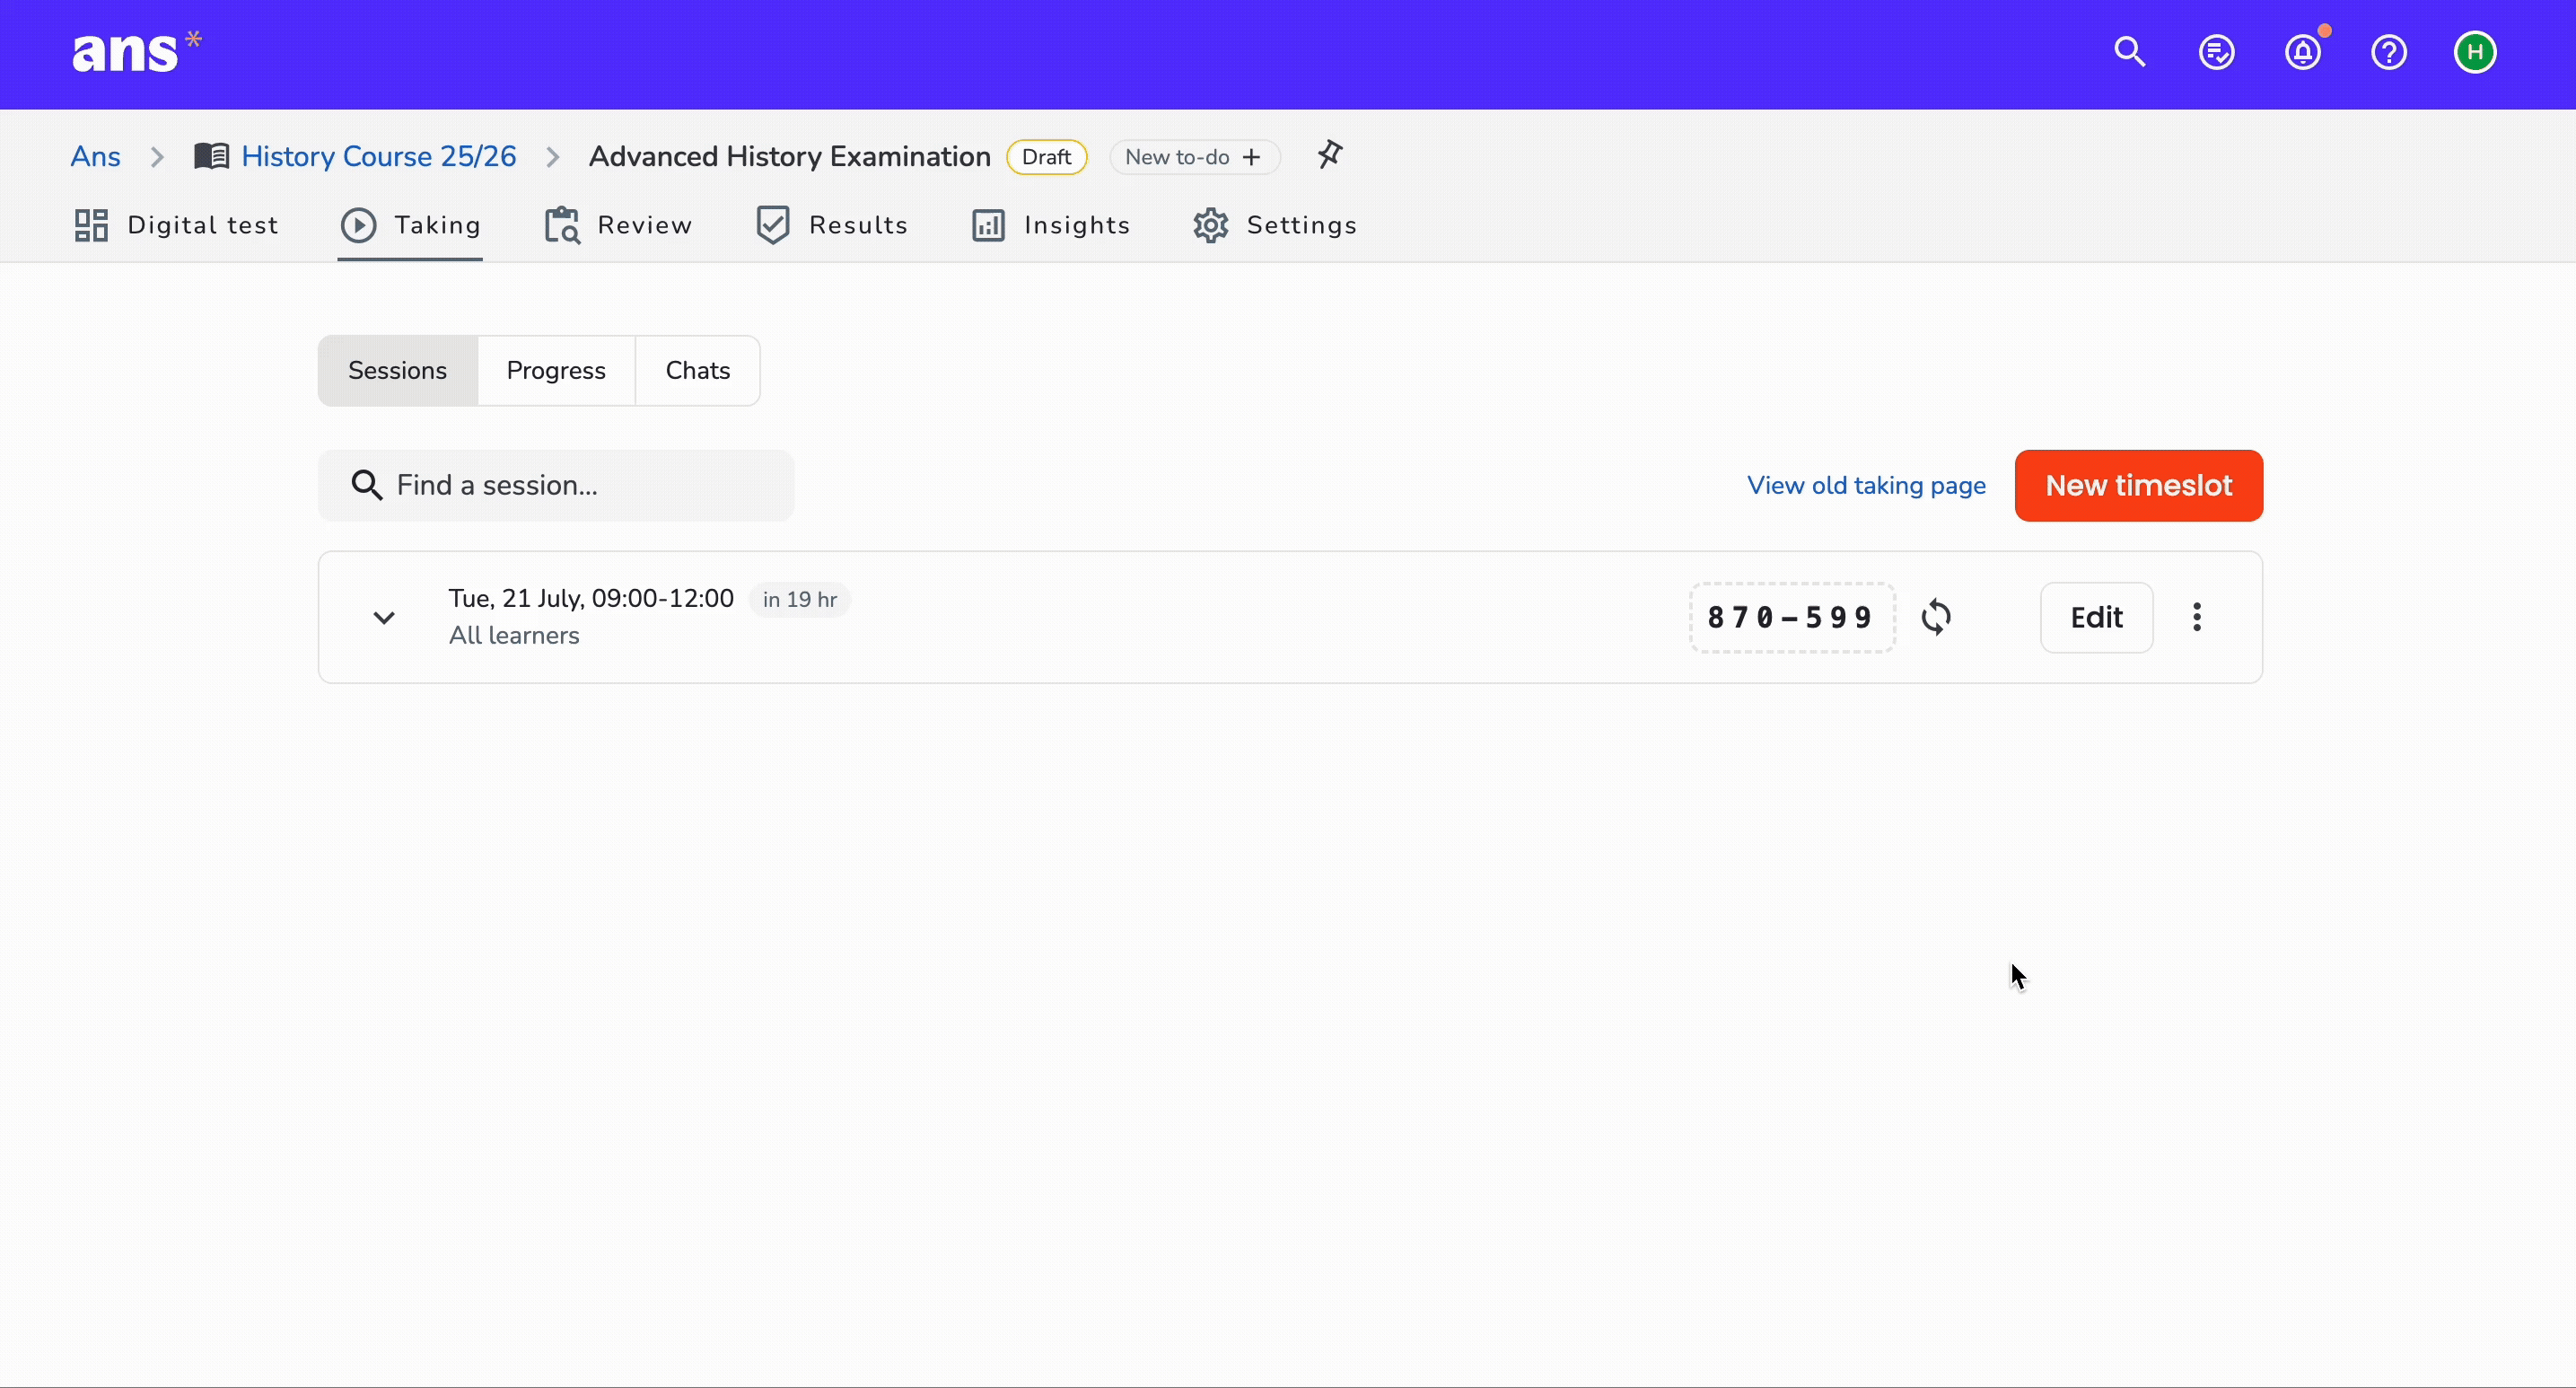
Task: Regenerate the access code 870-599
Action: 1936,617
